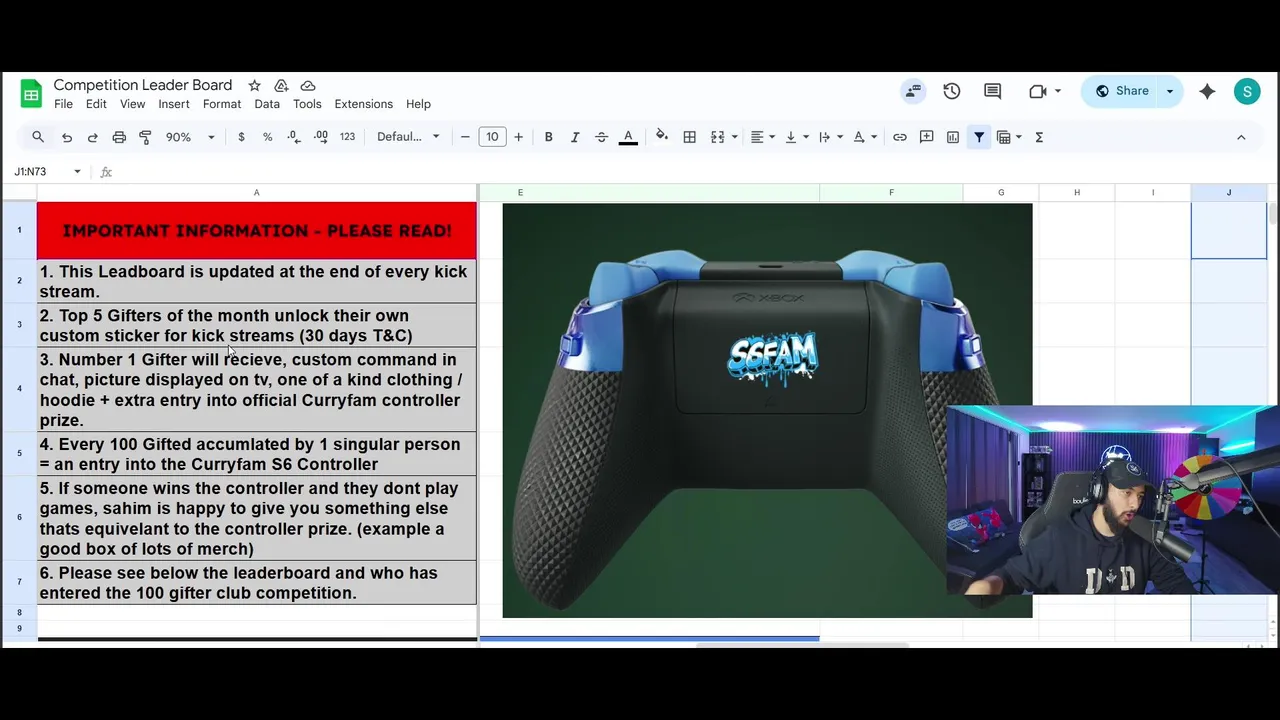Star the Competition Leader Board document

[x=254, y=86]
